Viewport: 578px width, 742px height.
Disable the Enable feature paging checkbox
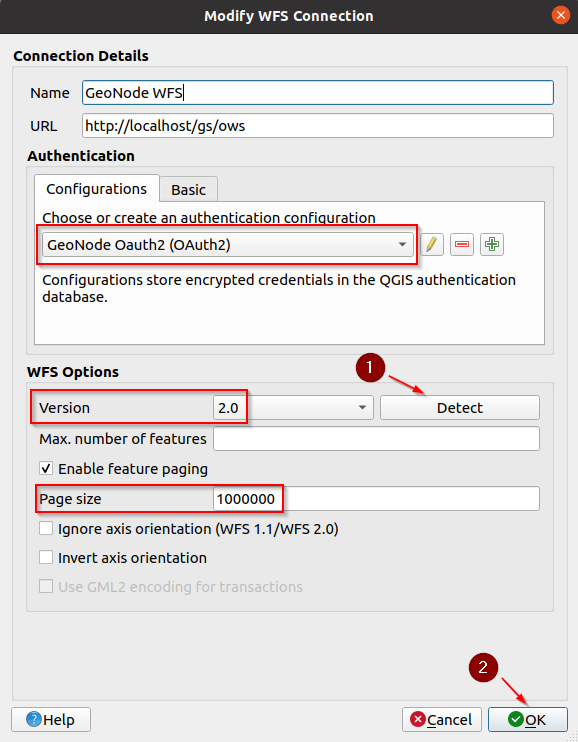[x=46, y=468]
